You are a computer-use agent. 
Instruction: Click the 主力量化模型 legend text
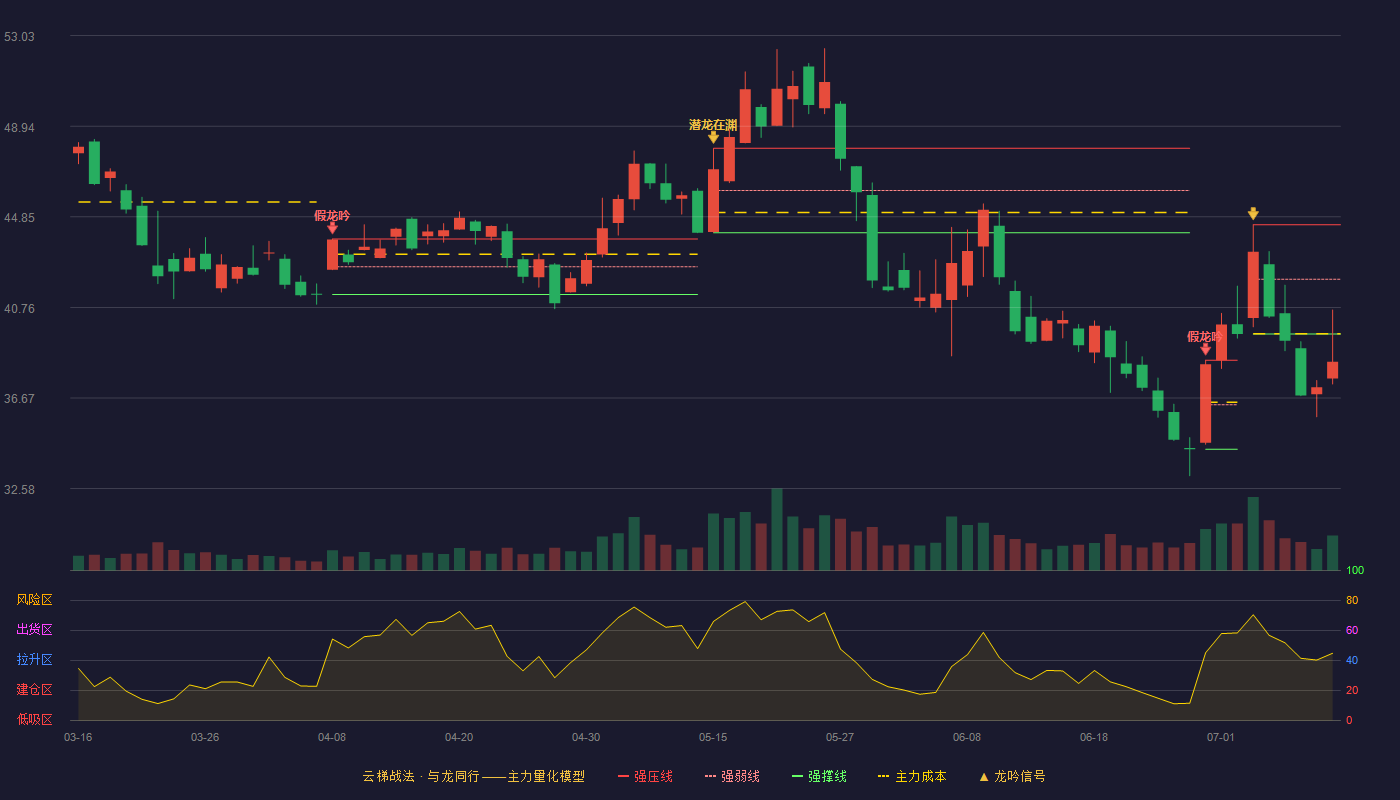pyautogui.click(x=546, y=776)
